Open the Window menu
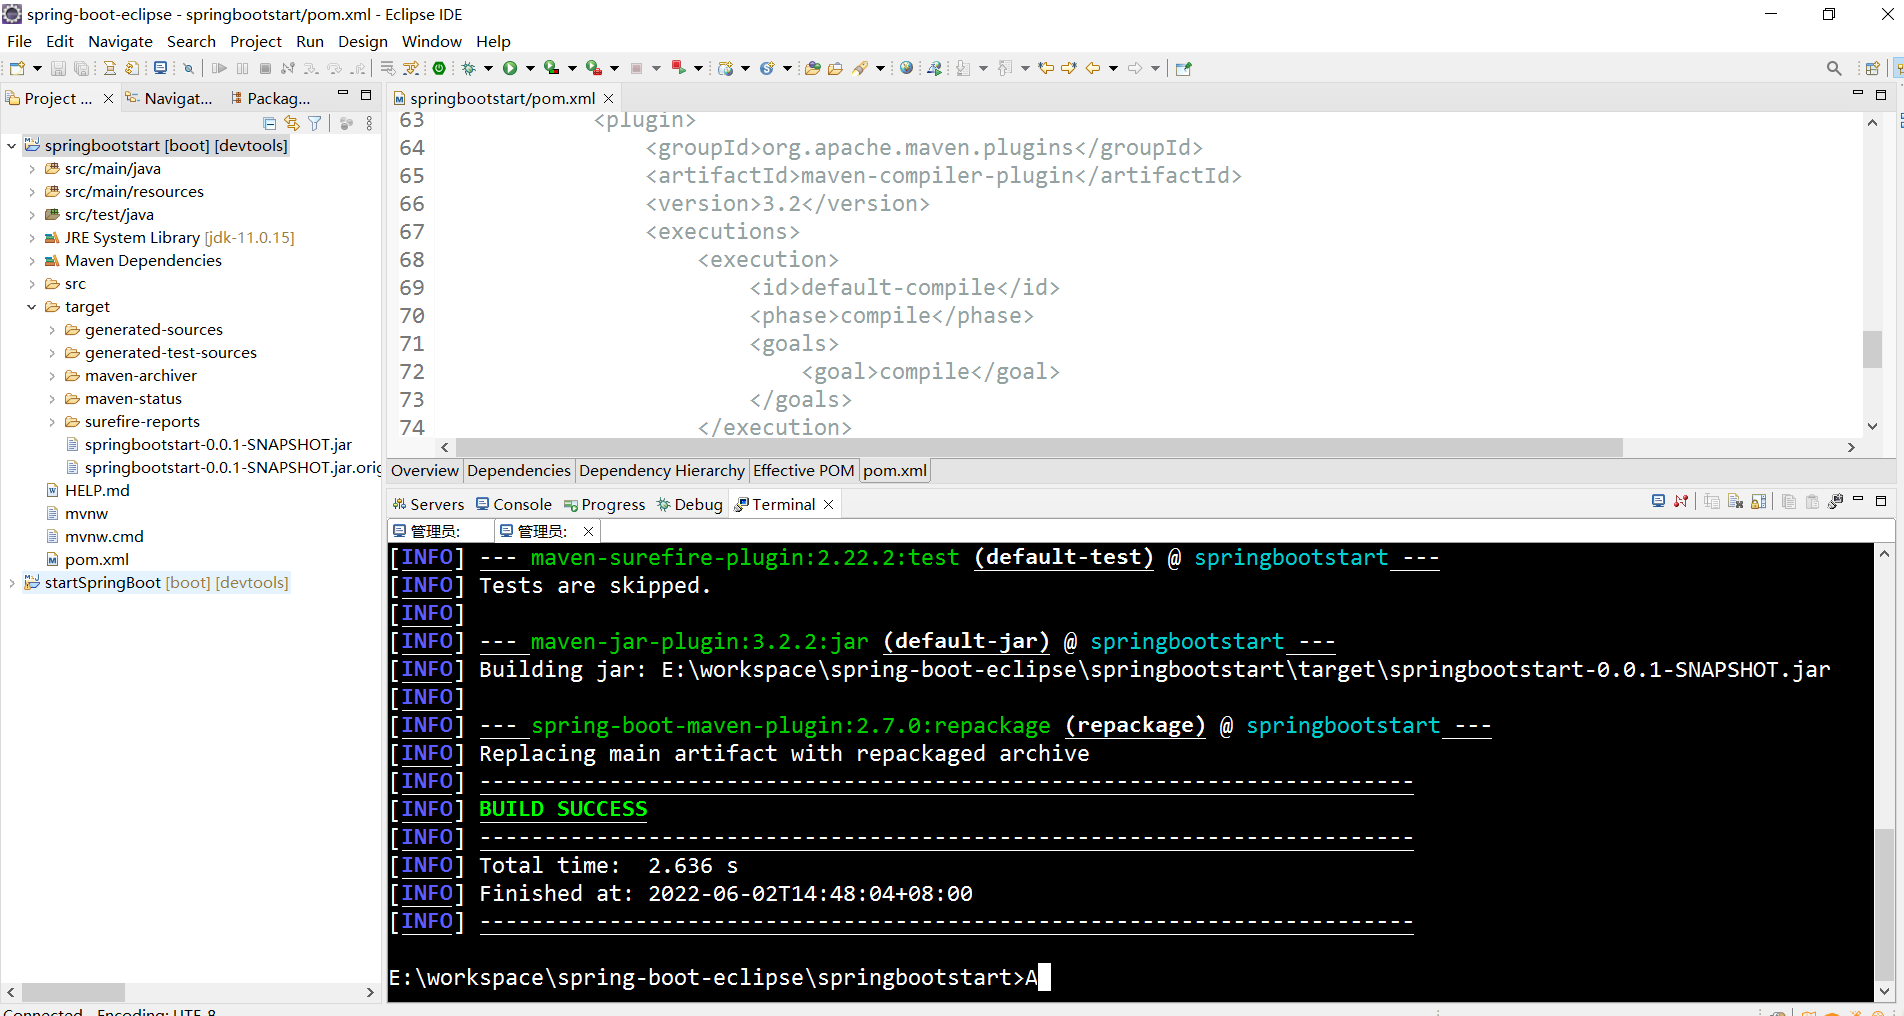This screenshot has width=1904, height=1016. tap(431, 41)
